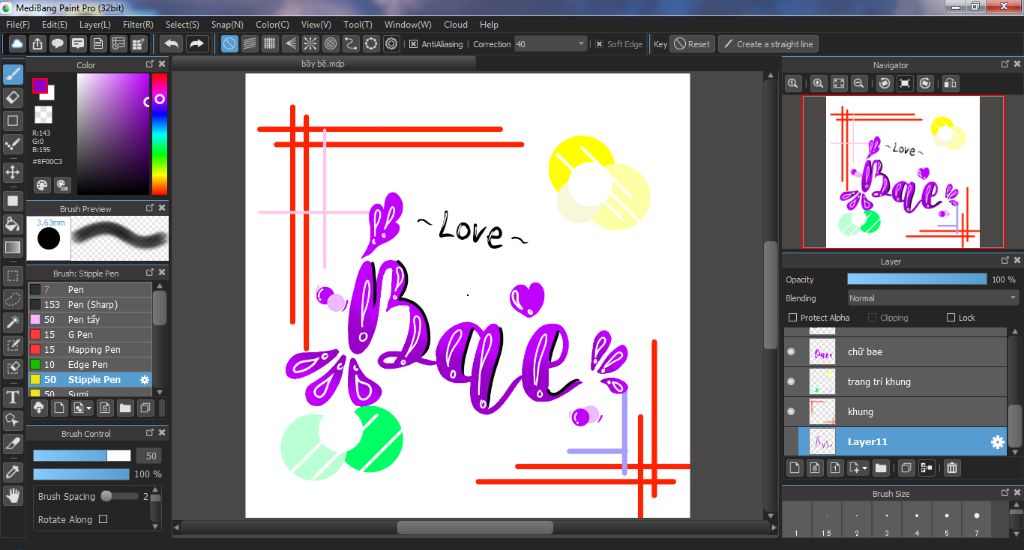Screen dimensions: 1024x550
Task: Click the foreground purple color swatch
Action: (40, 86)
